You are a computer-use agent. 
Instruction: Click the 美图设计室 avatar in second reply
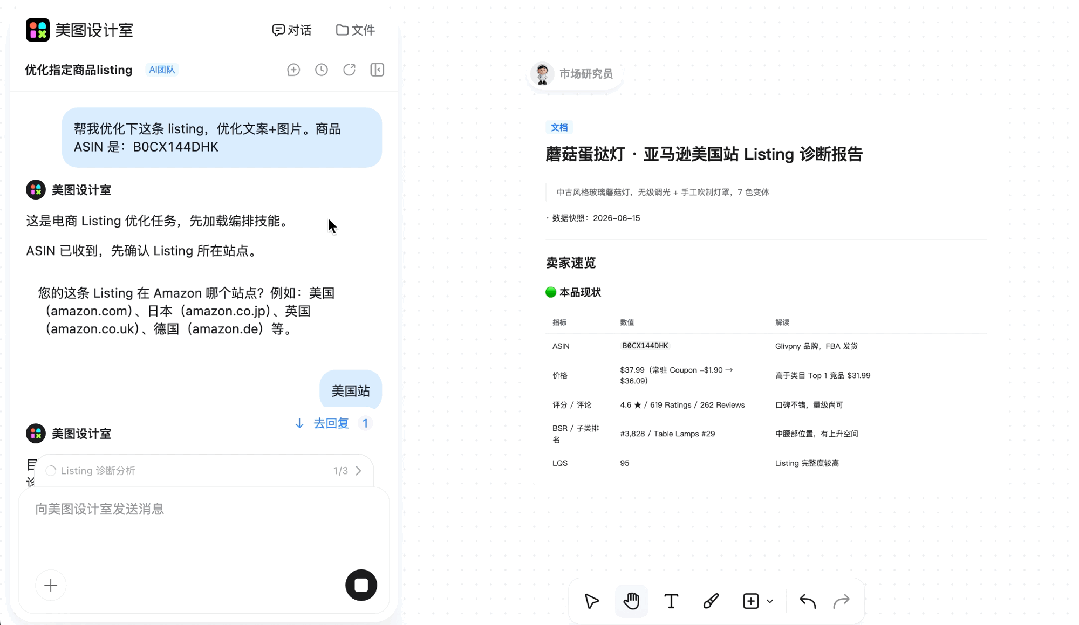(36, 434)
